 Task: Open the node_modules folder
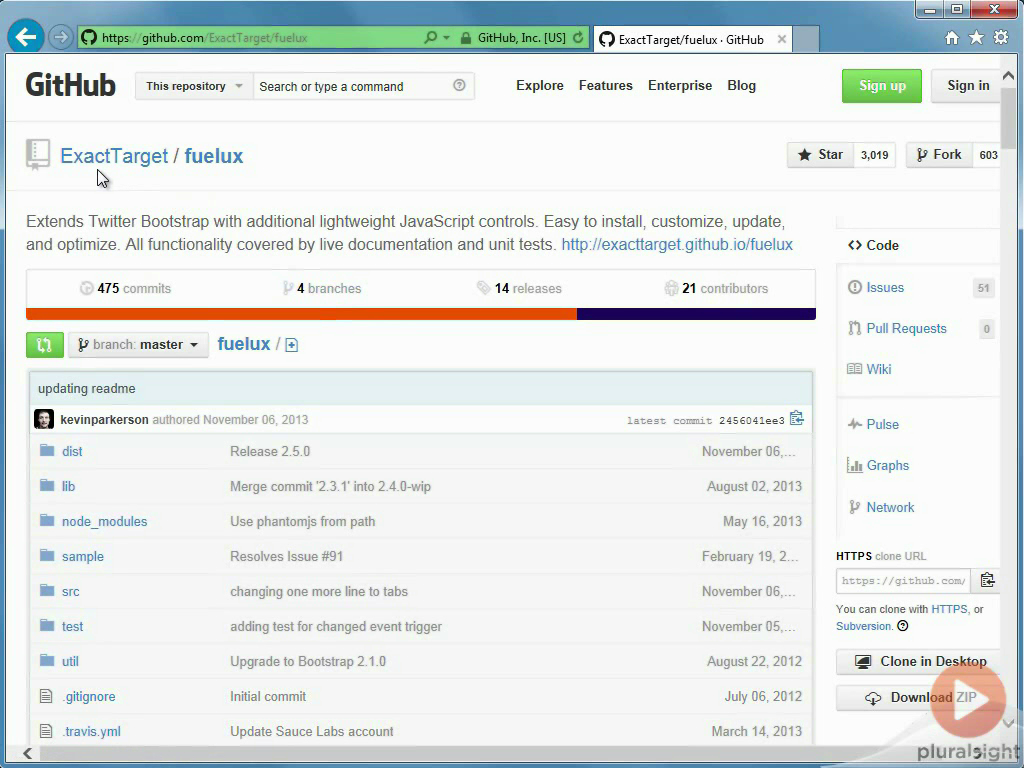[104, 522]
